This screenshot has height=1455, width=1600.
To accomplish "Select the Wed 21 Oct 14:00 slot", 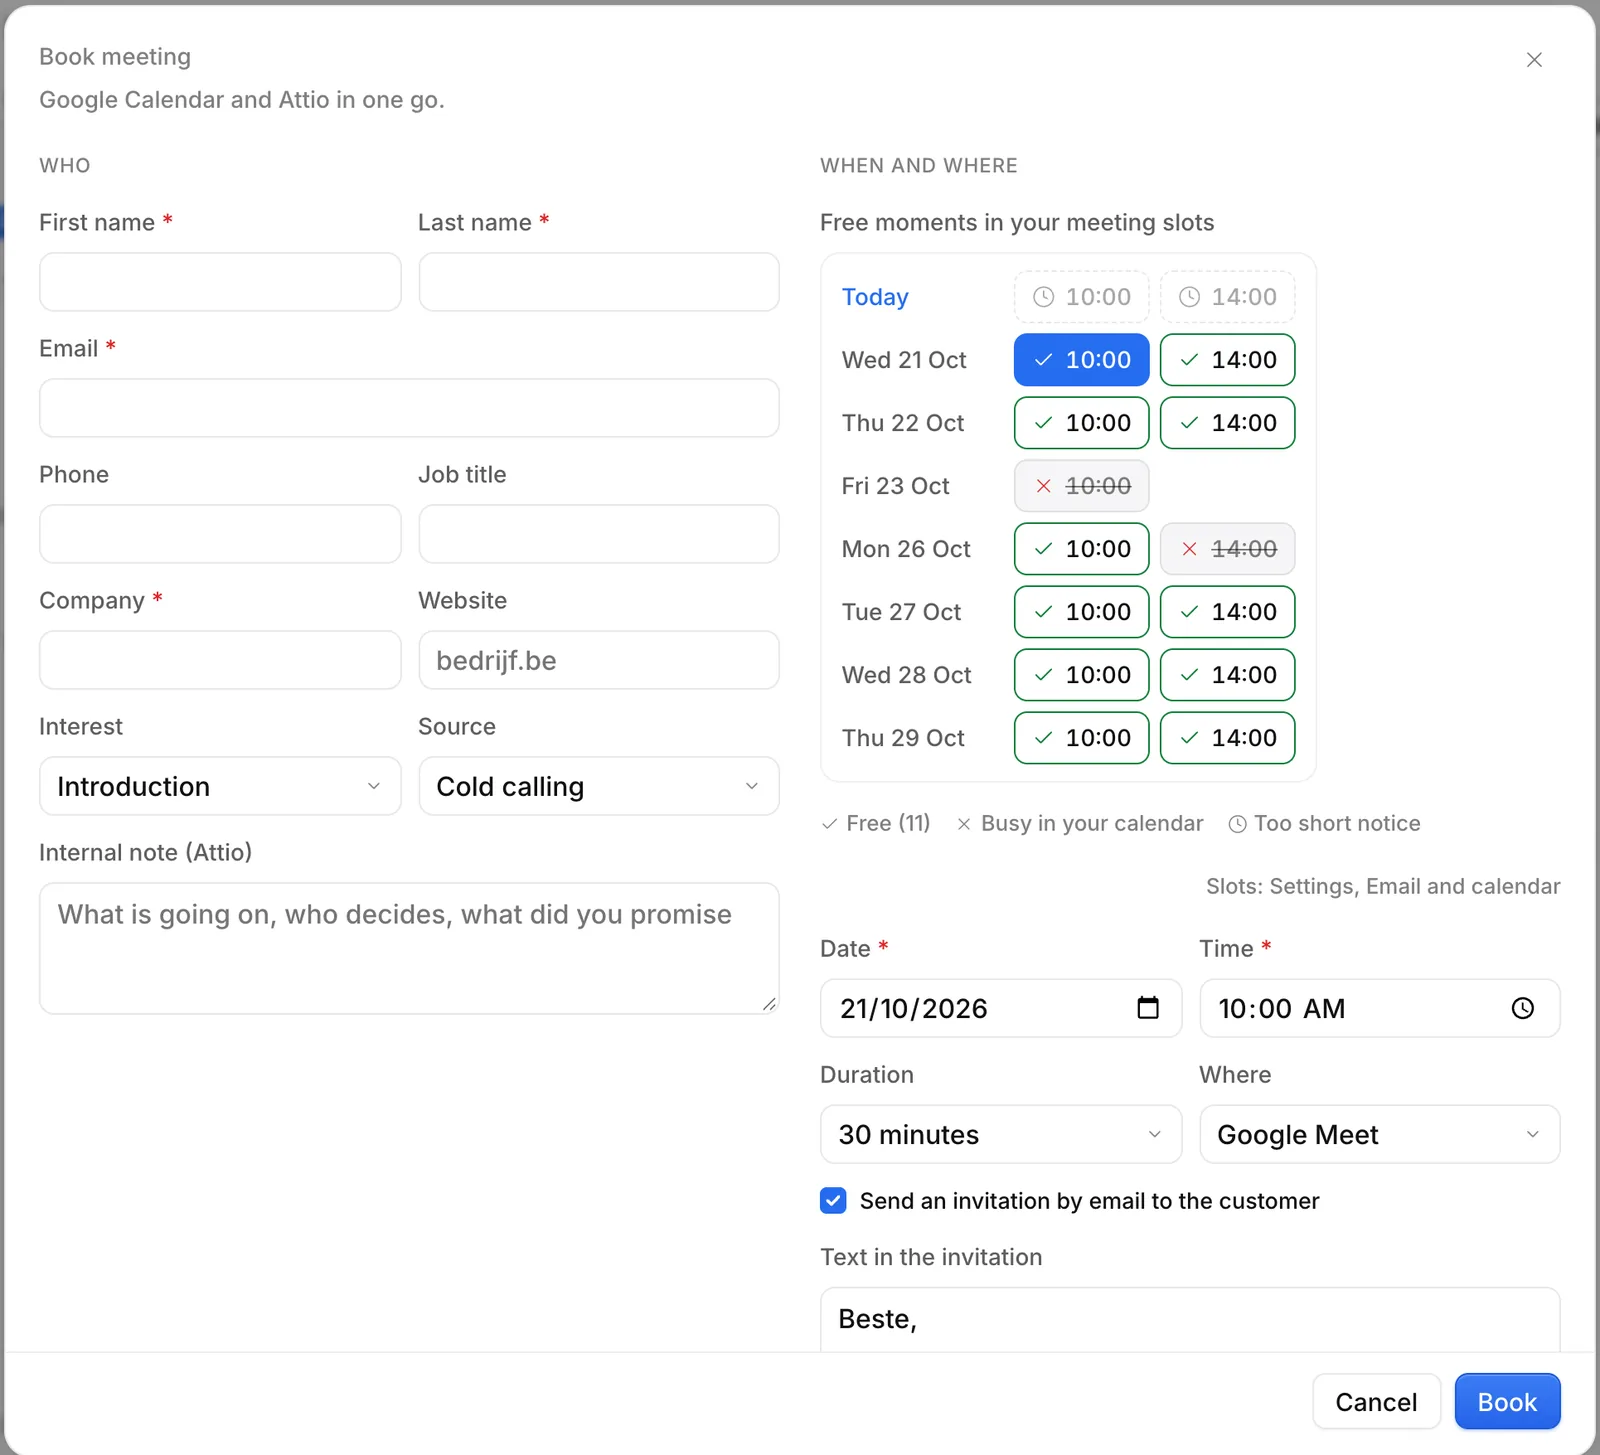I will click(x=1228, y=360).
